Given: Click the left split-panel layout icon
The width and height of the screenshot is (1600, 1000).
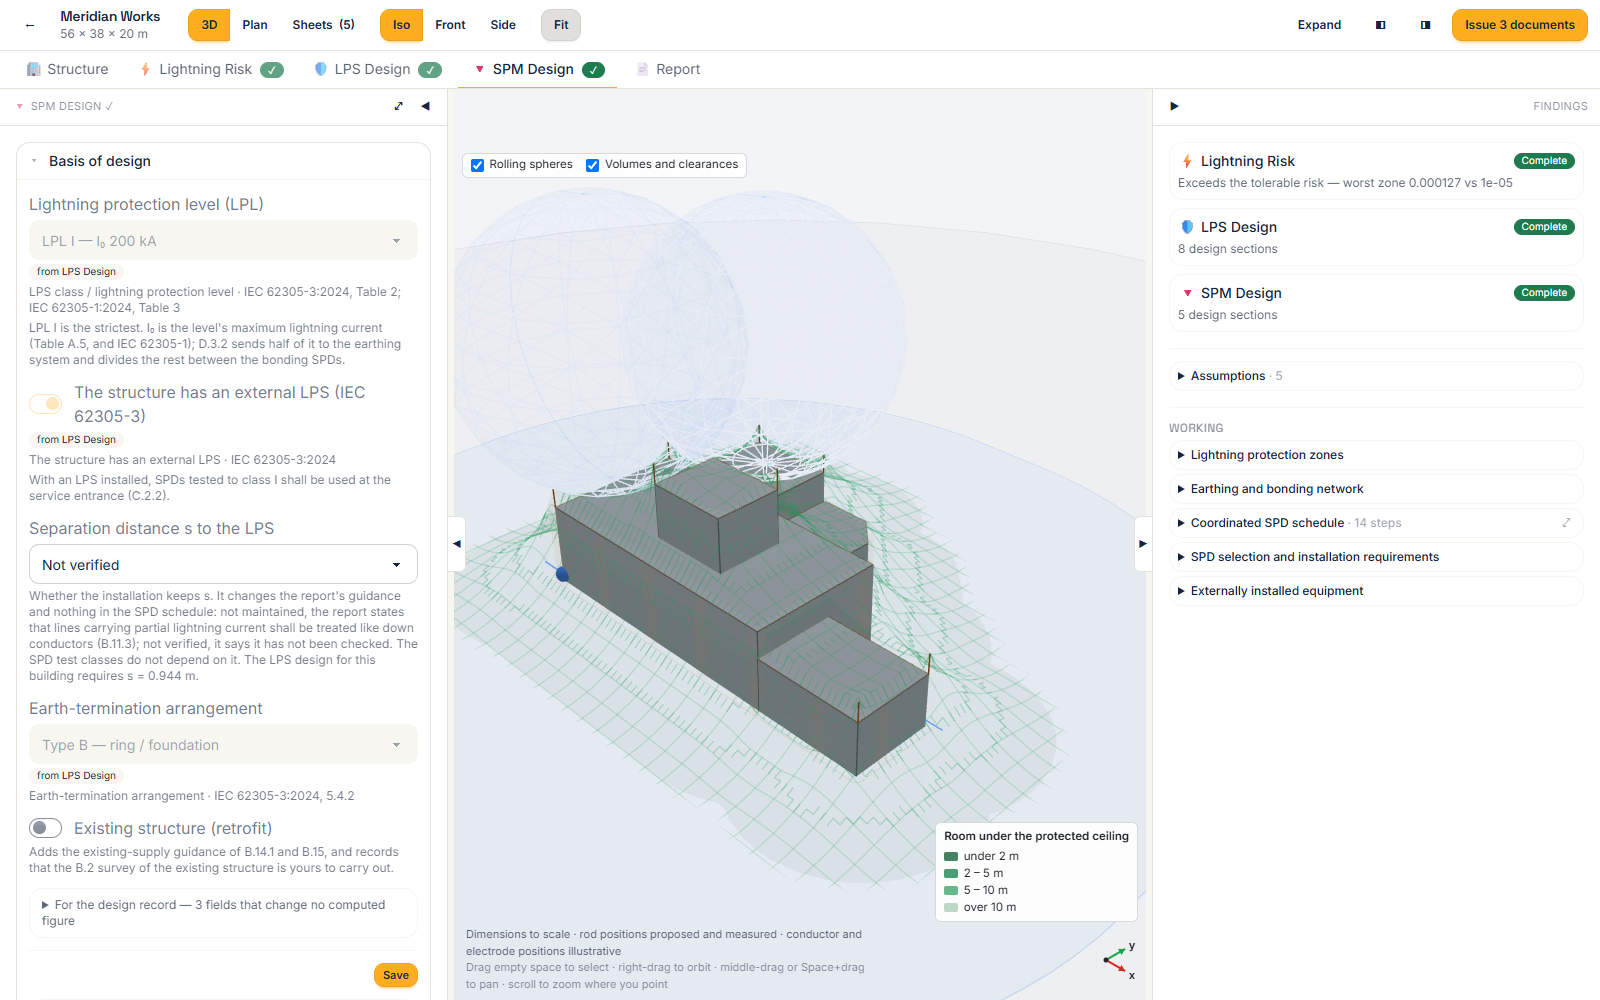Looking at the screenshot, I should pyautogui.click(x=1381, y=25).
